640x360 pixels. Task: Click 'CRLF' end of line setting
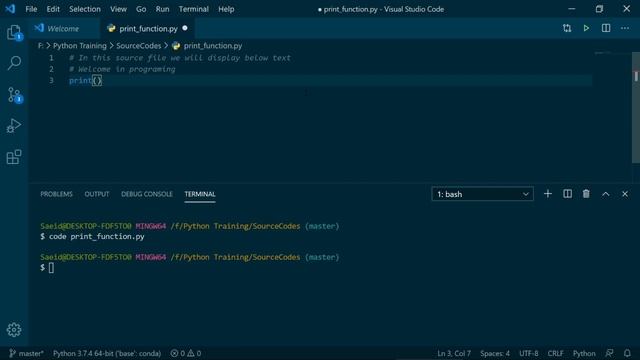coord(555,353)
